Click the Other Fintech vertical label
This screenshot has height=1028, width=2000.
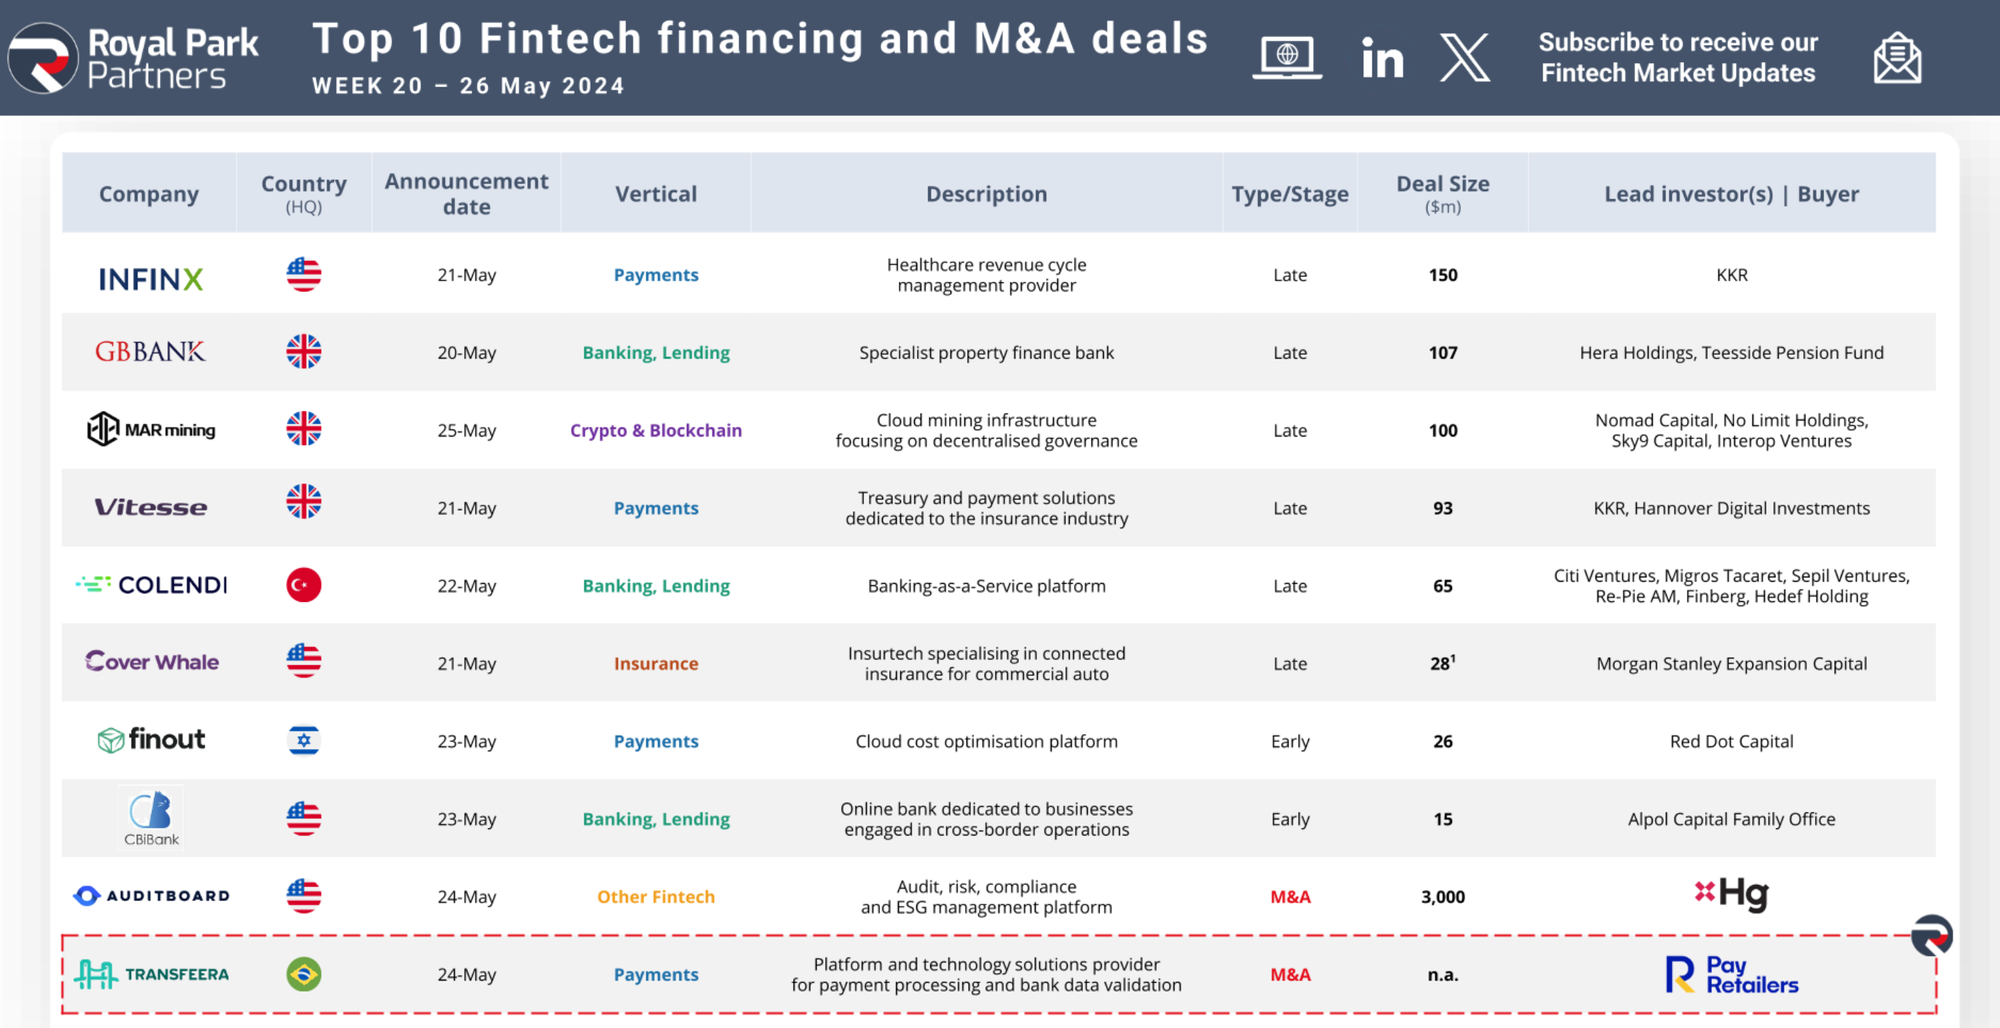point(656,897)
